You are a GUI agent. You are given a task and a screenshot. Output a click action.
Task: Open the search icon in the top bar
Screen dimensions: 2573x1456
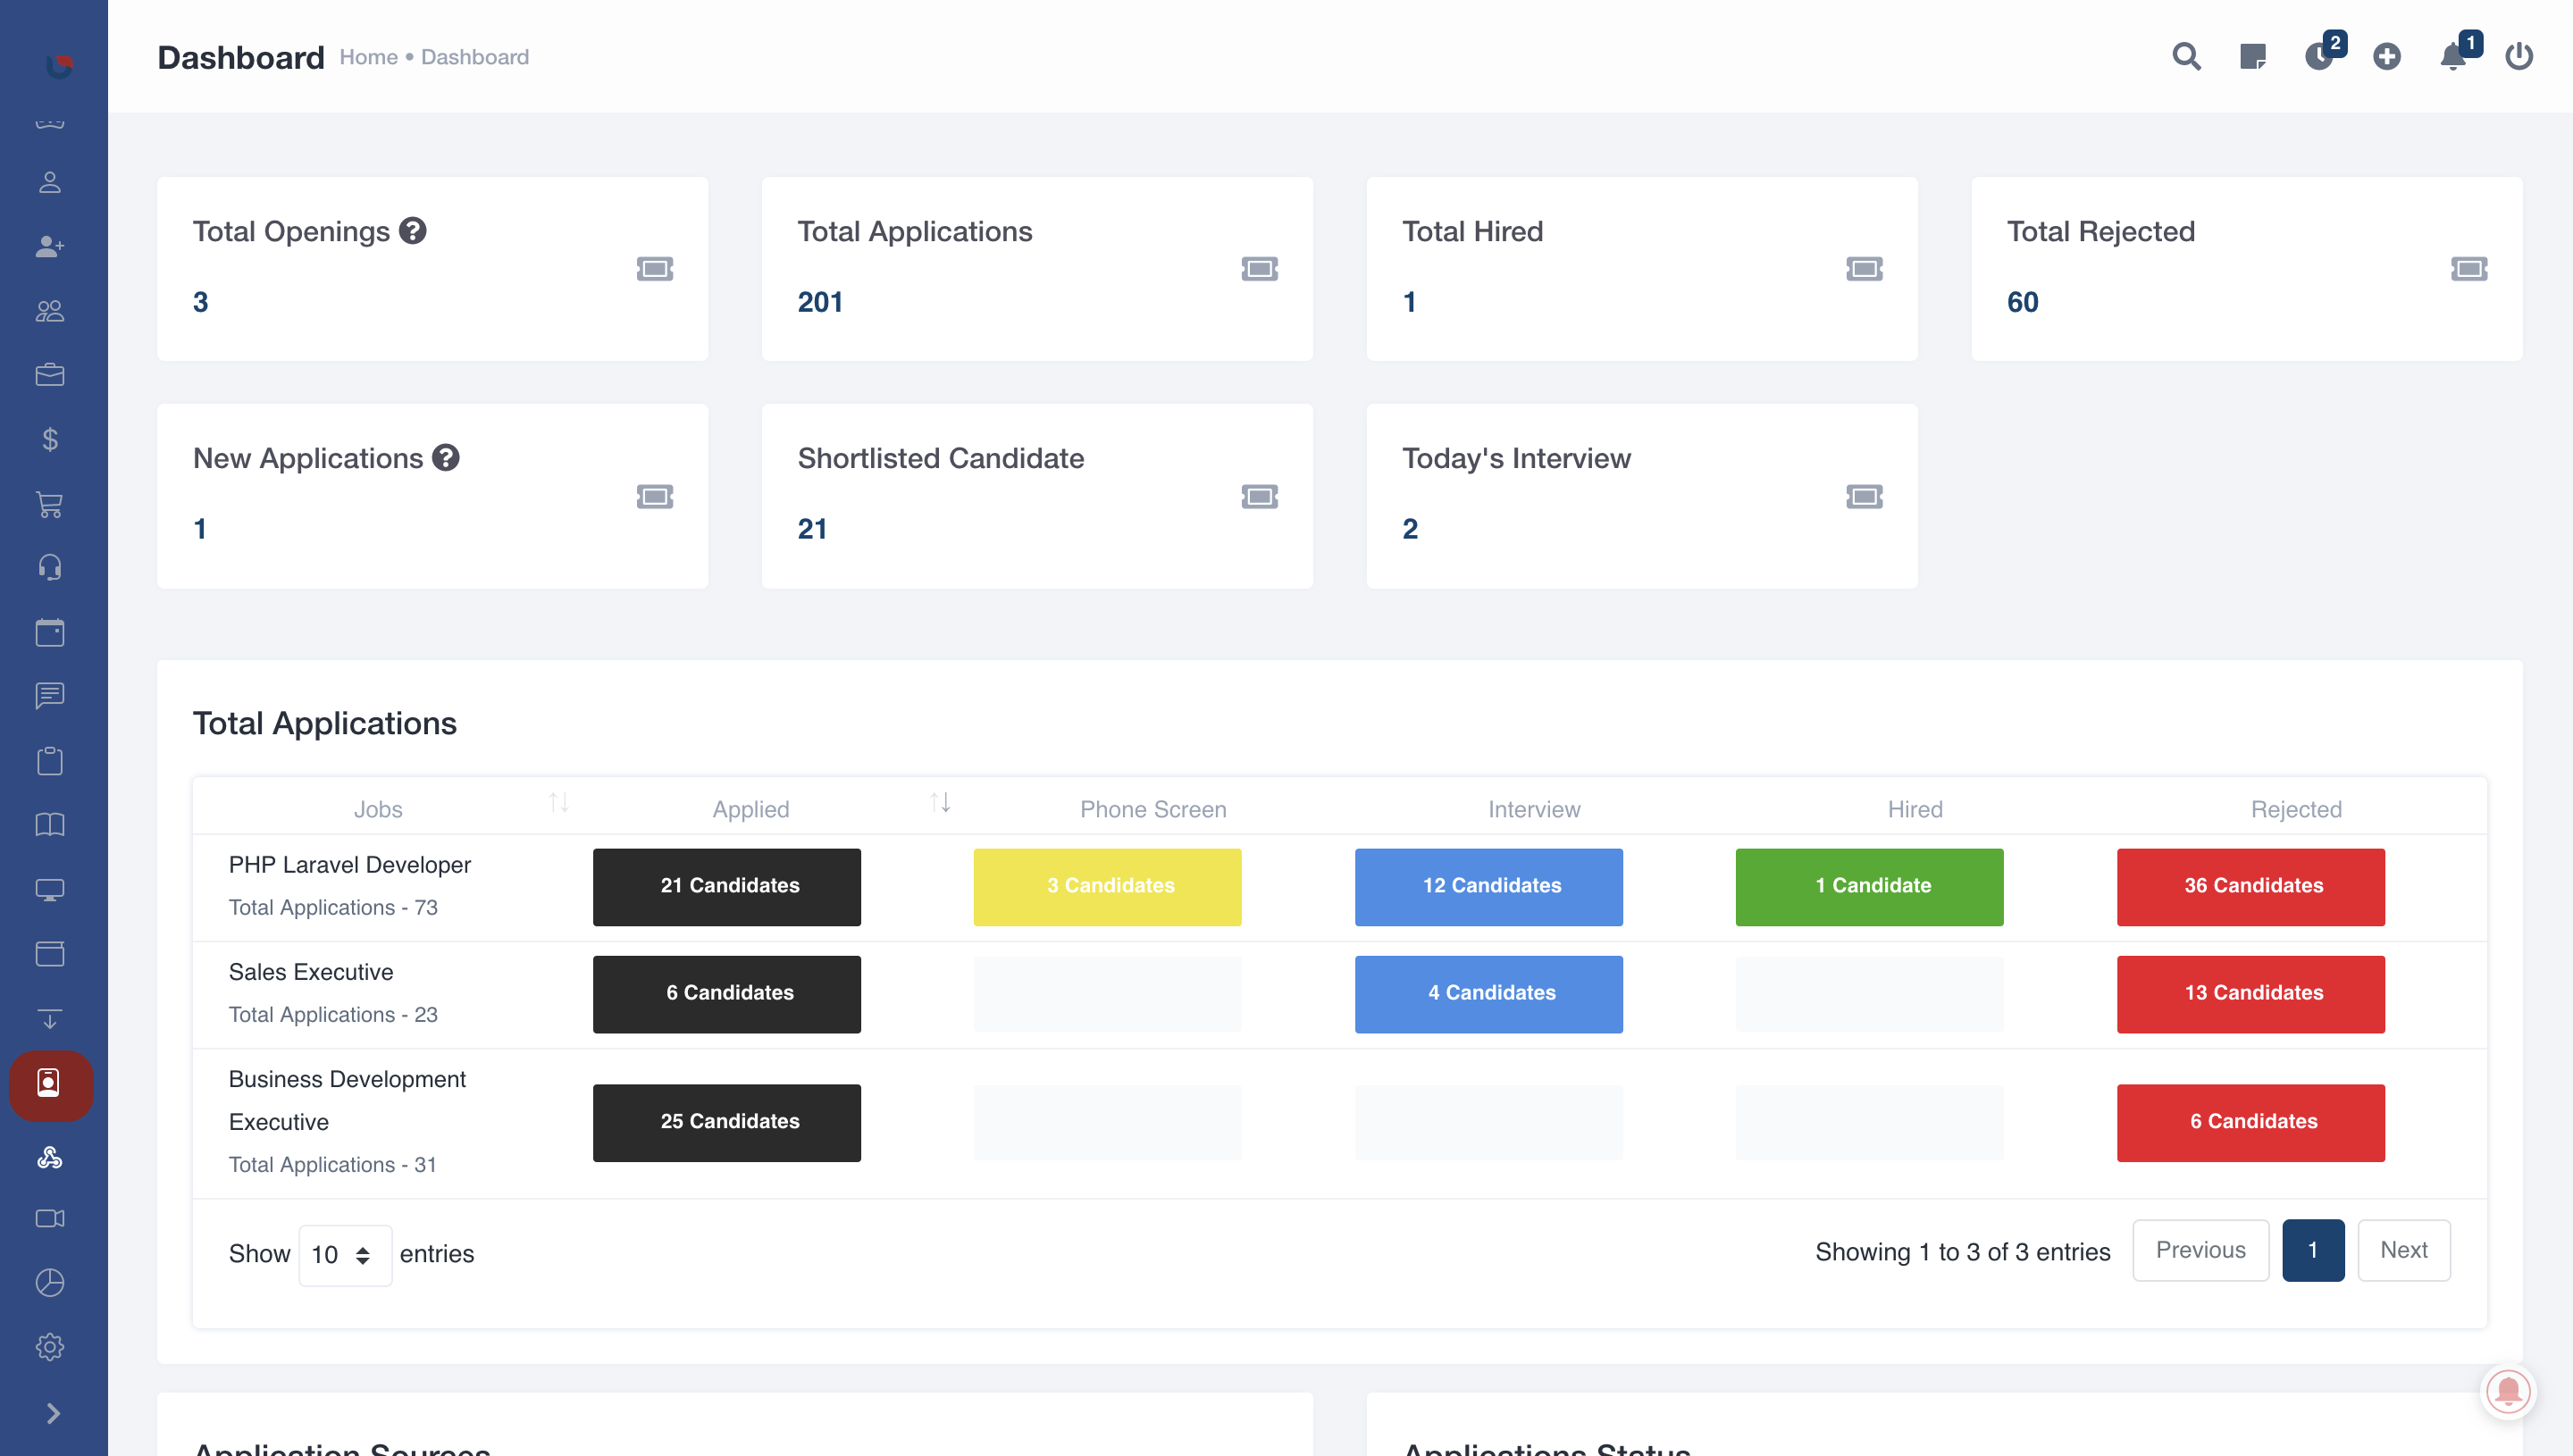(2186, 57)
